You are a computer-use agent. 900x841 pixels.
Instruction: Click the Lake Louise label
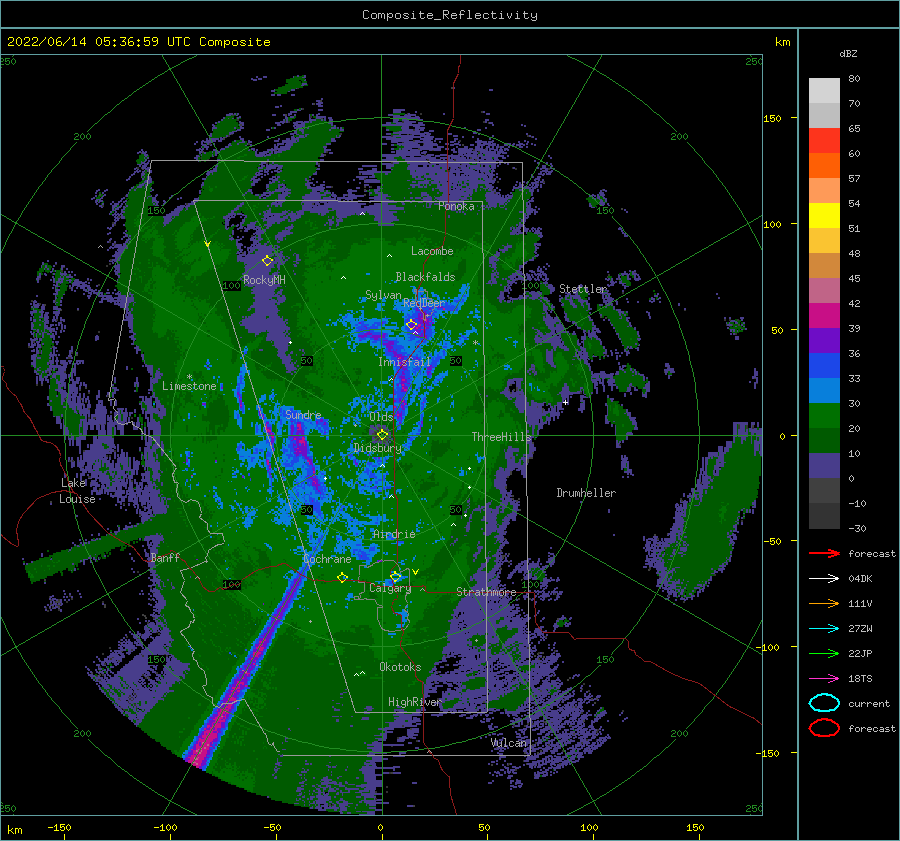coord(77,491)
